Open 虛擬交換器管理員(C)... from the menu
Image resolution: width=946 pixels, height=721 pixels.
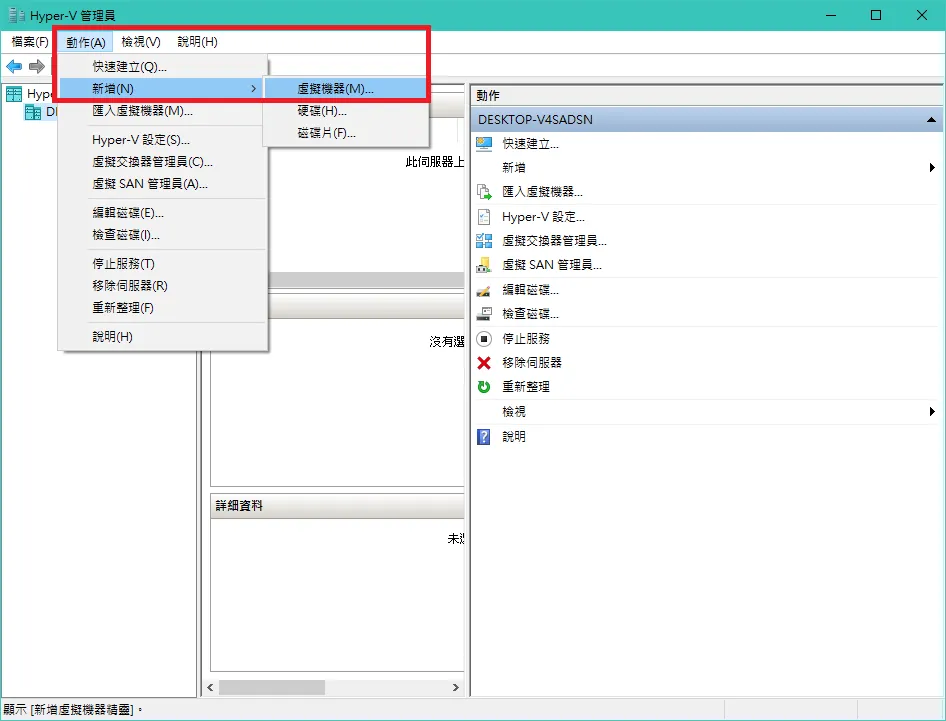tap(163, 162)
